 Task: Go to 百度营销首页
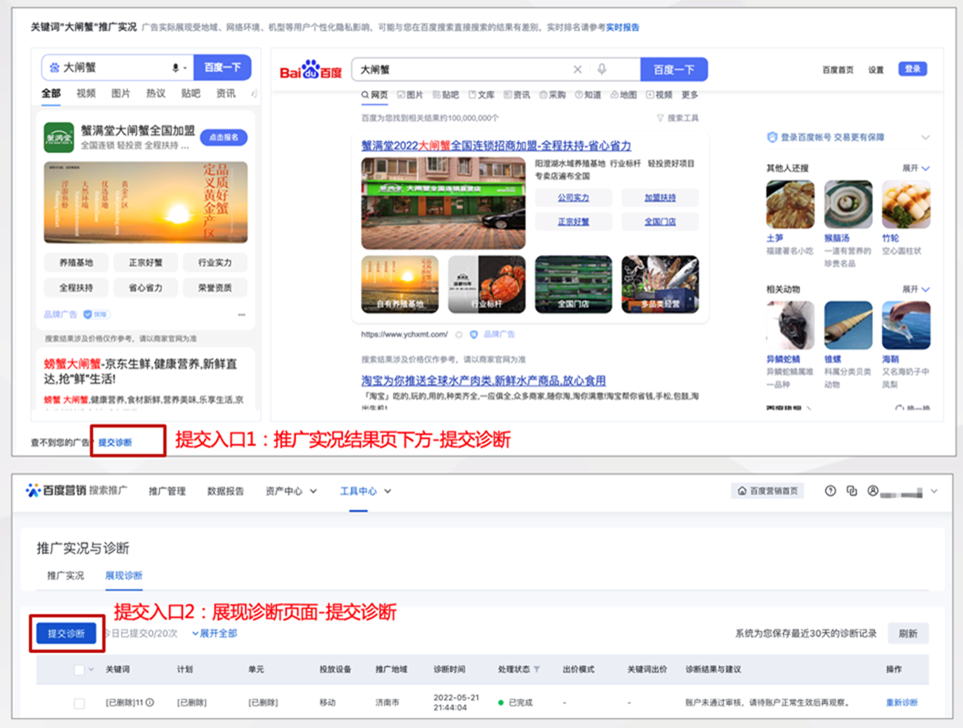coord(768,491)
